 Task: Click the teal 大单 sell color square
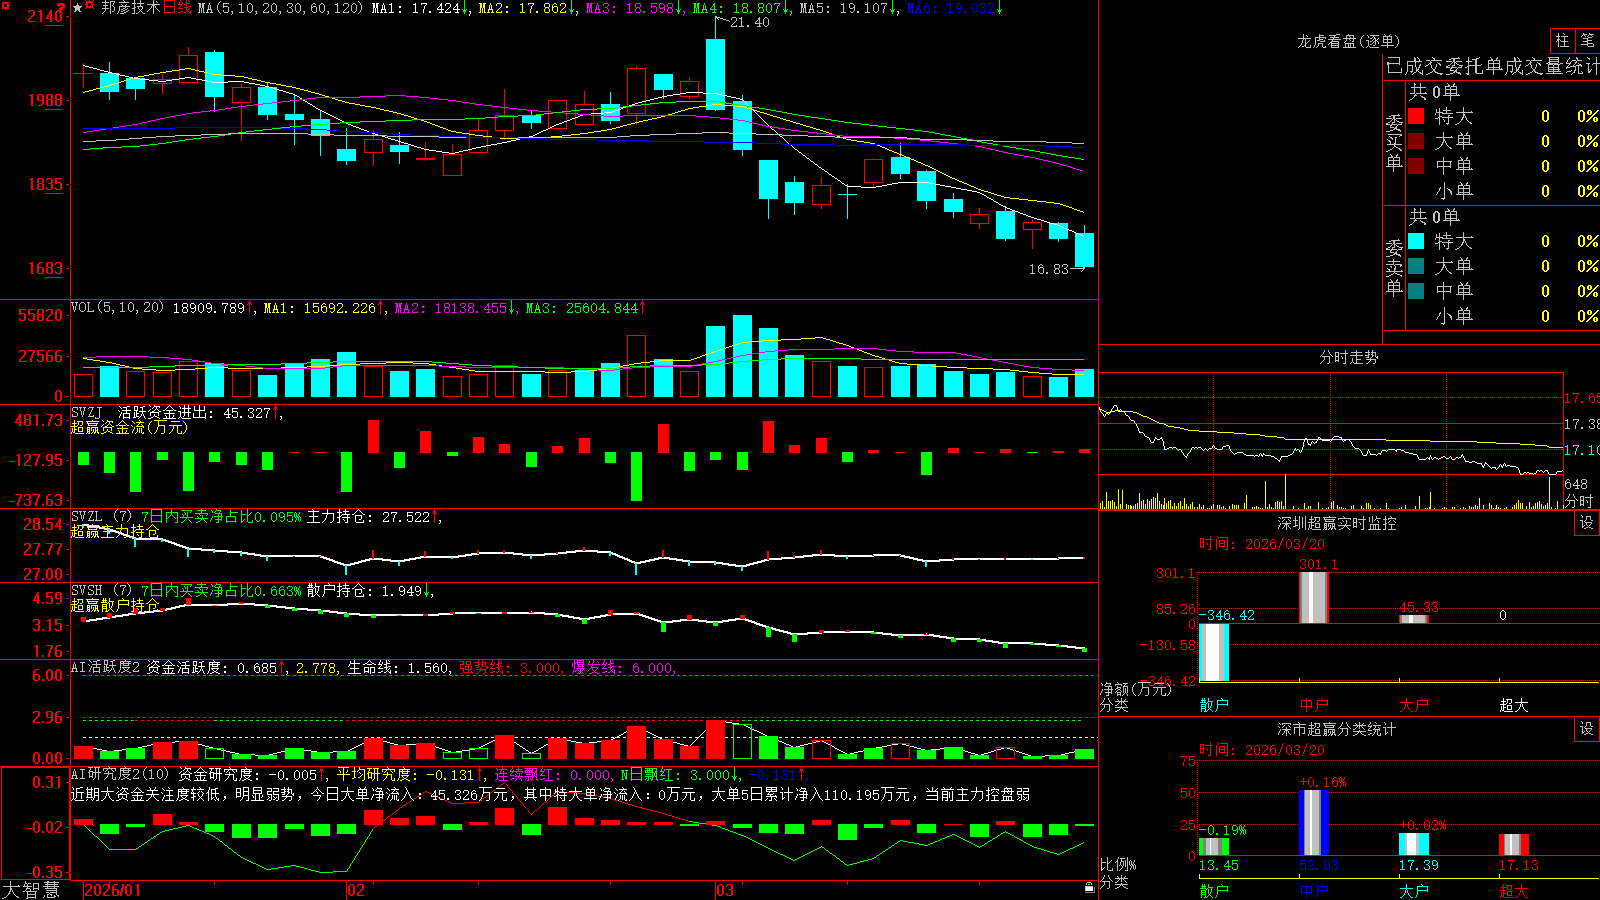click(1416, 266)
